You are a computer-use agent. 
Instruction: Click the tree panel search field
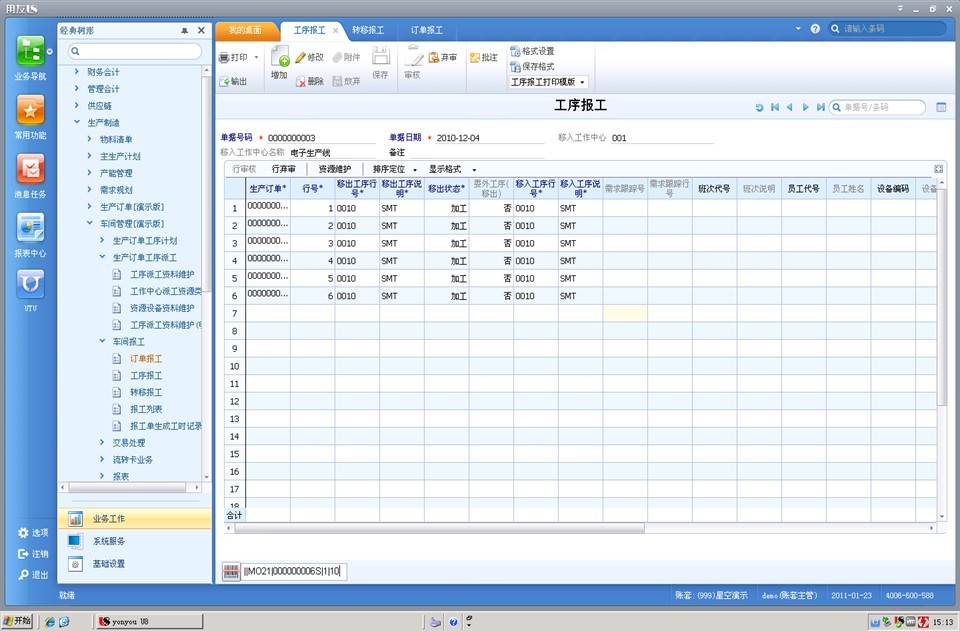pyautogui.click(x=135, y=51)
